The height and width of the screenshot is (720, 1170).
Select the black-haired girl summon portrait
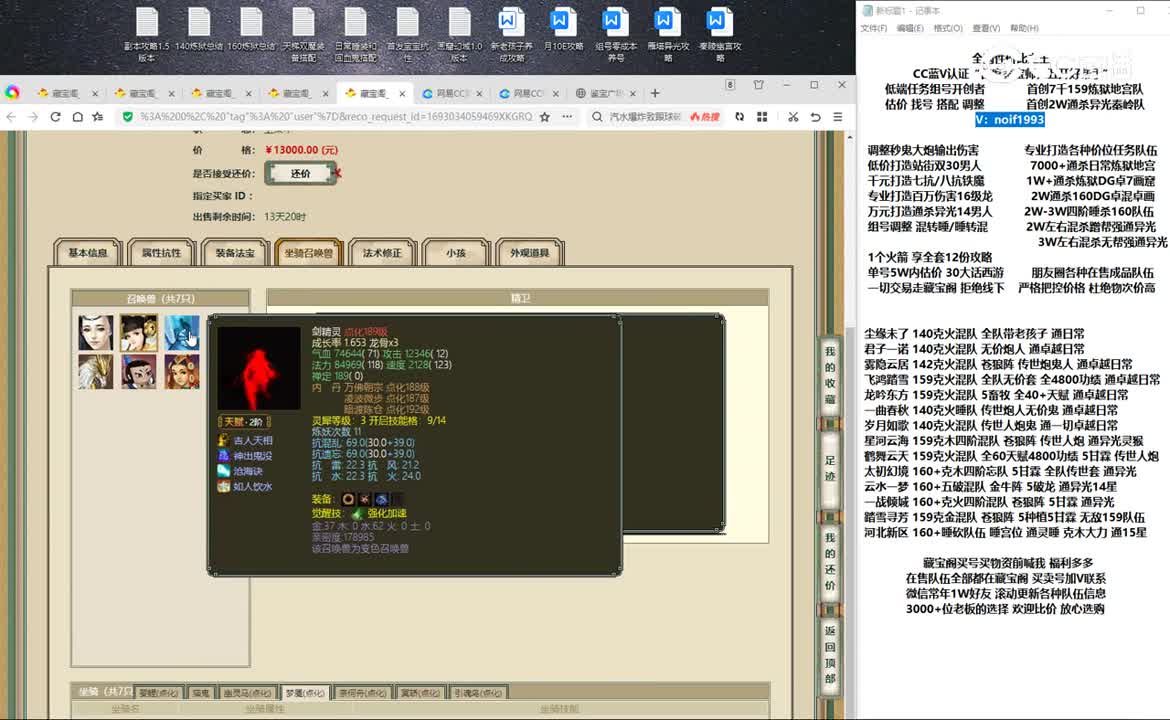(x=139, y=332)
